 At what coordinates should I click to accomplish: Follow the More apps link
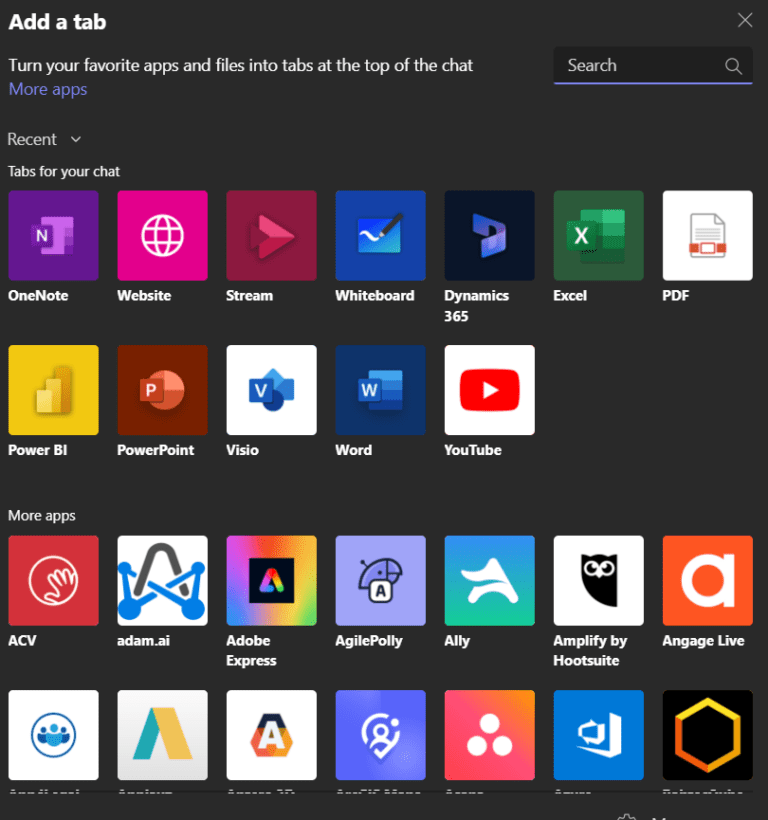48,89
